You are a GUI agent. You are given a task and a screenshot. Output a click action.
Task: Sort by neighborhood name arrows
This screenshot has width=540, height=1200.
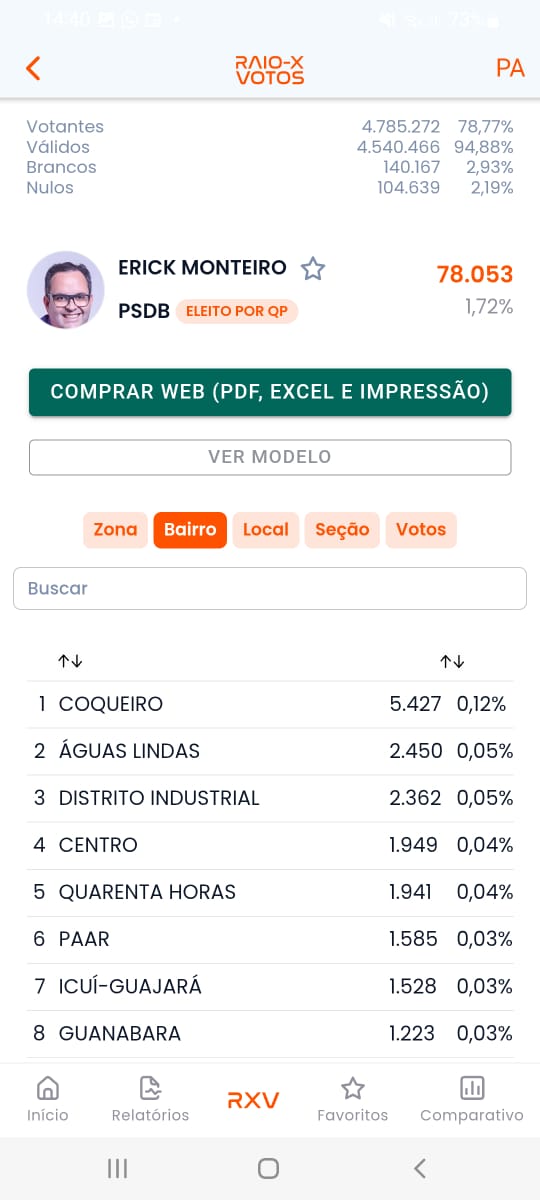pos(70,661)
